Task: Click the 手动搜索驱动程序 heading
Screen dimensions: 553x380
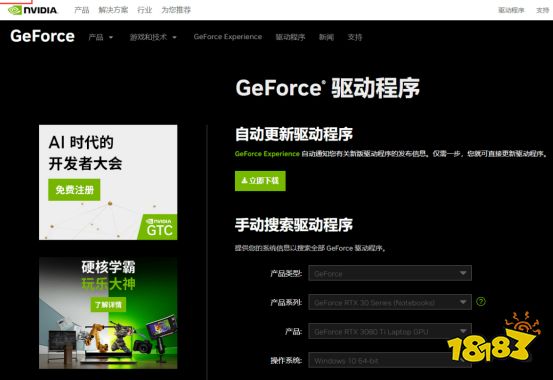Action: tap(294, 225)
